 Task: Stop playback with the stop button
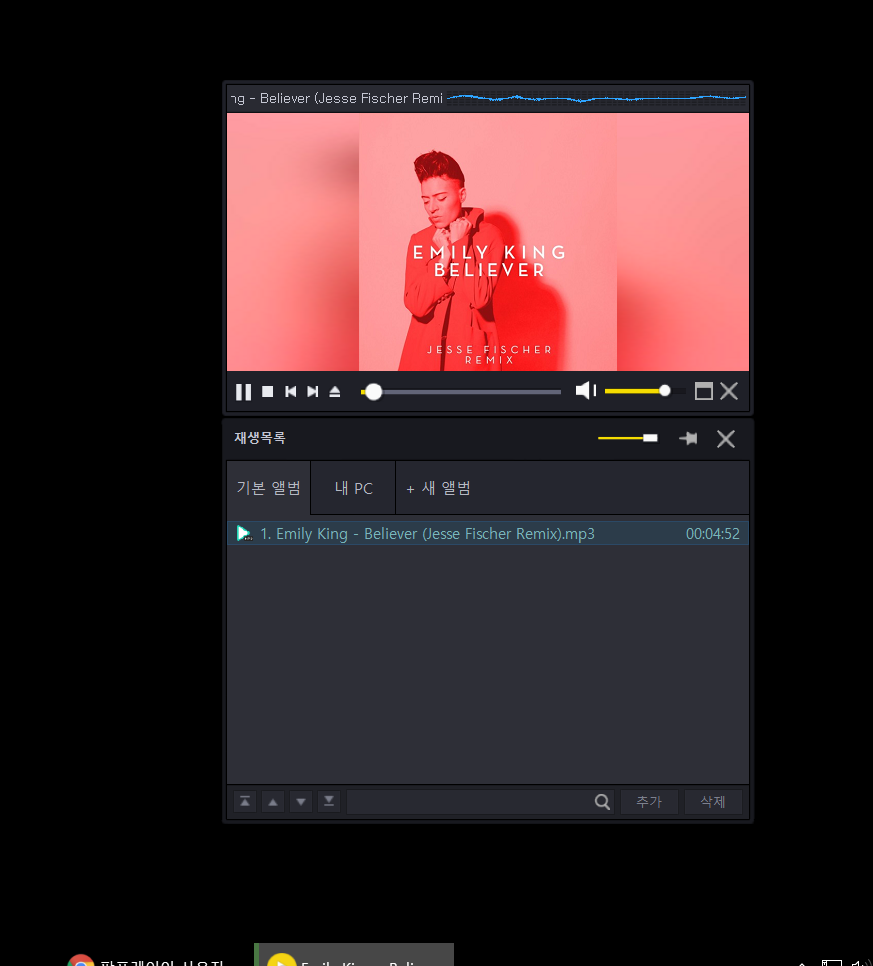267,392
